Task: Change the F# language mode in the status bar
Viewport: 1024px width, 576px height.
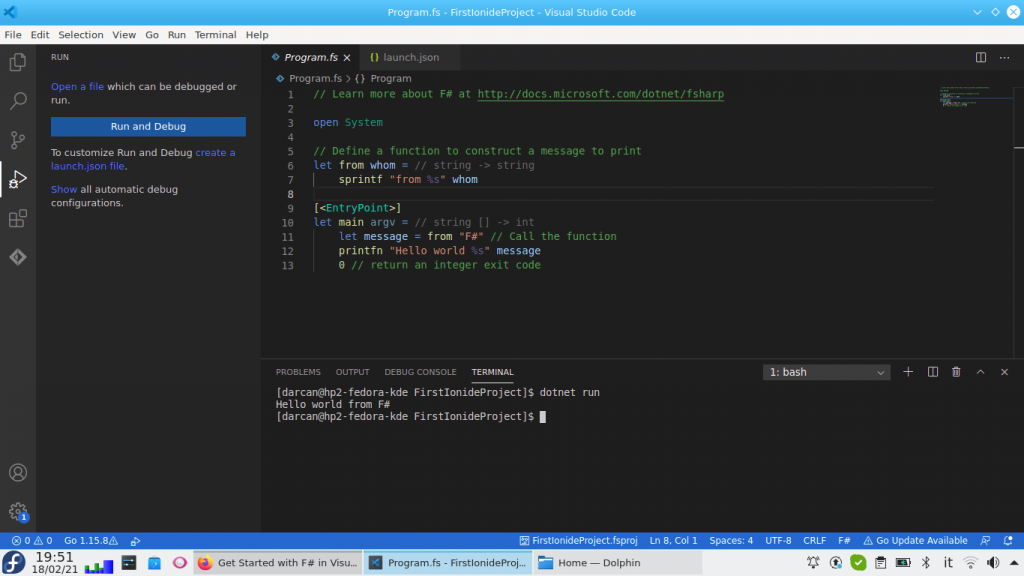Action: click(x=844, y=541)
